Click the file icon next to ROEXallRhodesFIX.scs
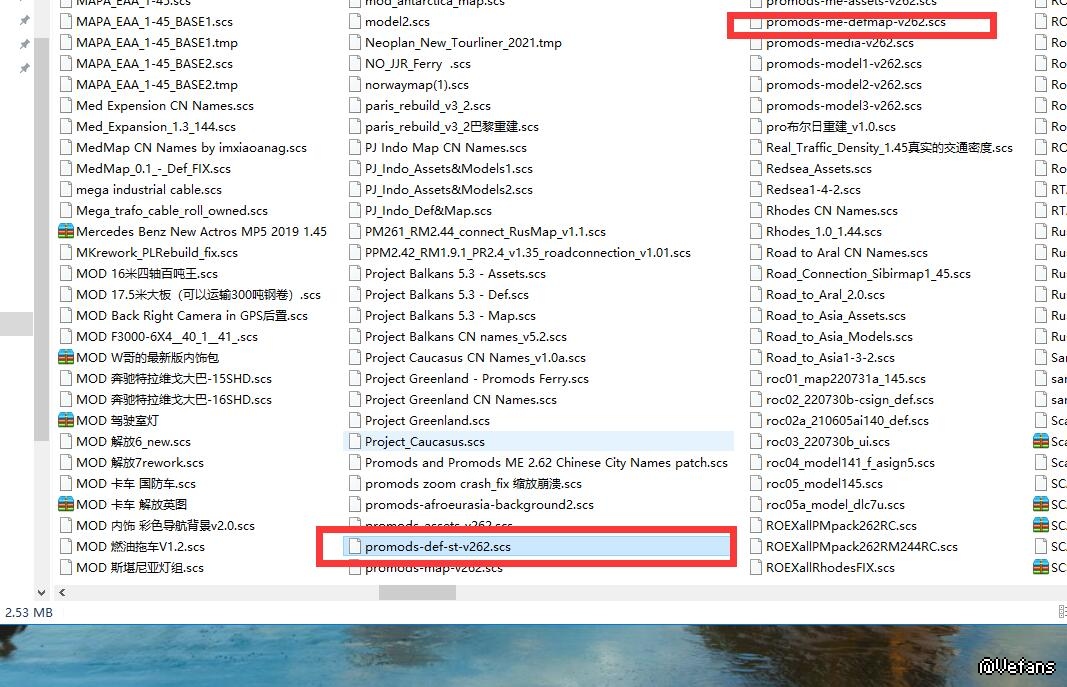Screen dimensions: 1067x687 pyautogui.click(x=756, y=568)
